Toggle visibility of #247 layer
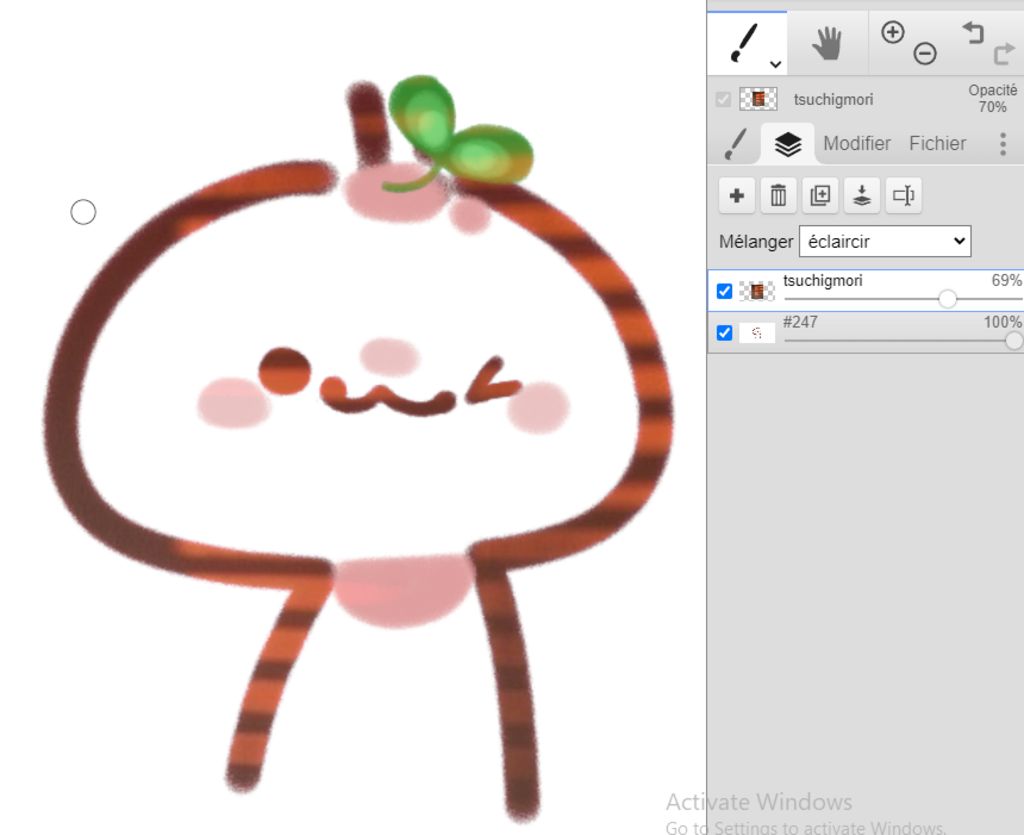1024x835 pixels. tap(724, 332)
